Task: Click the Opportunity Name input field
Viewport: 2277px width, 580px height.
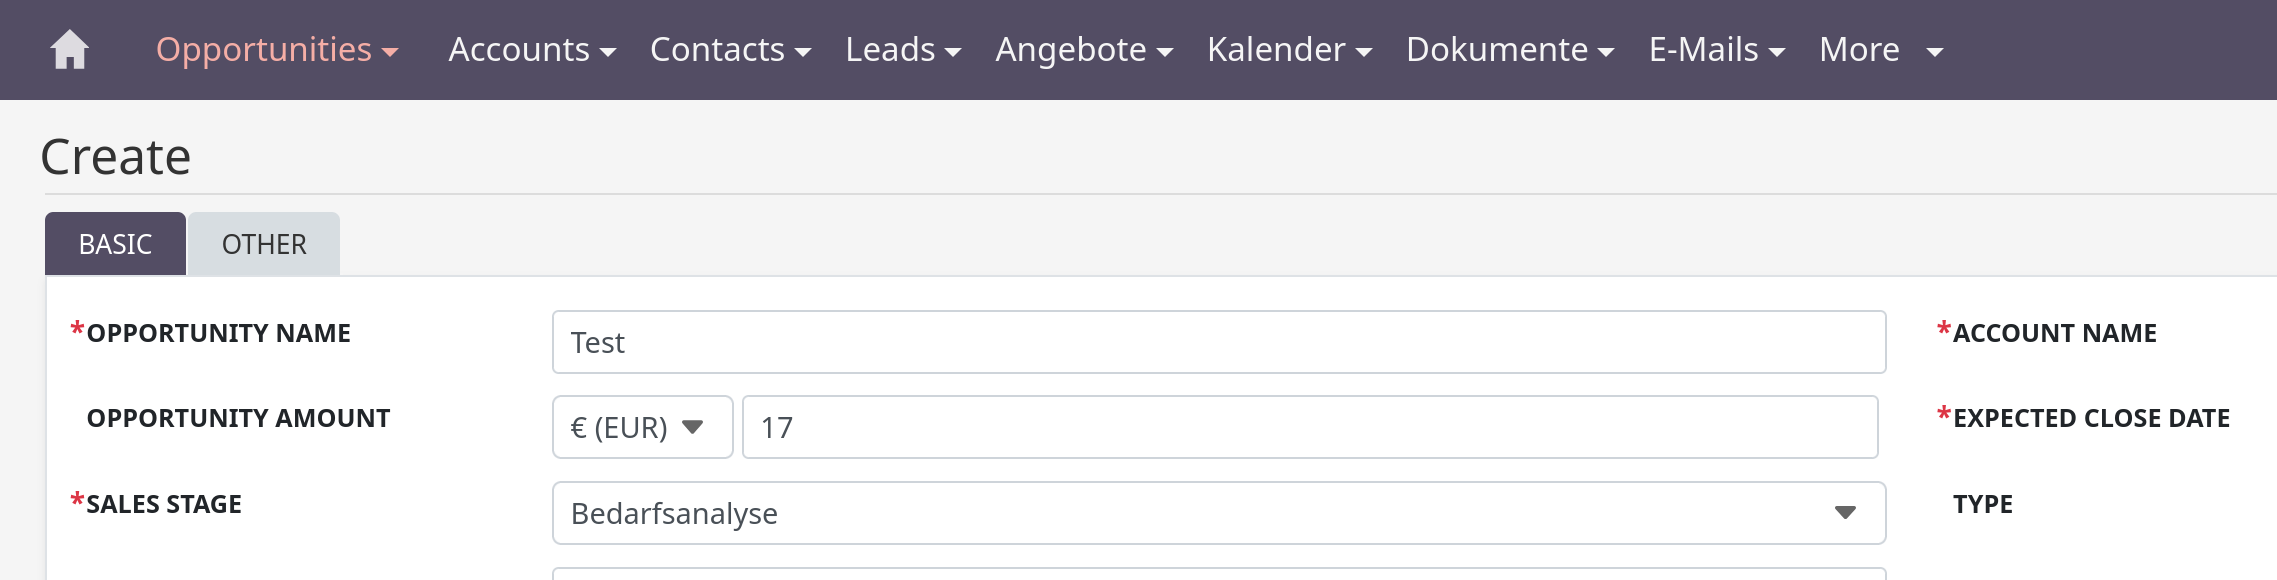Action: coord(1218,342)
